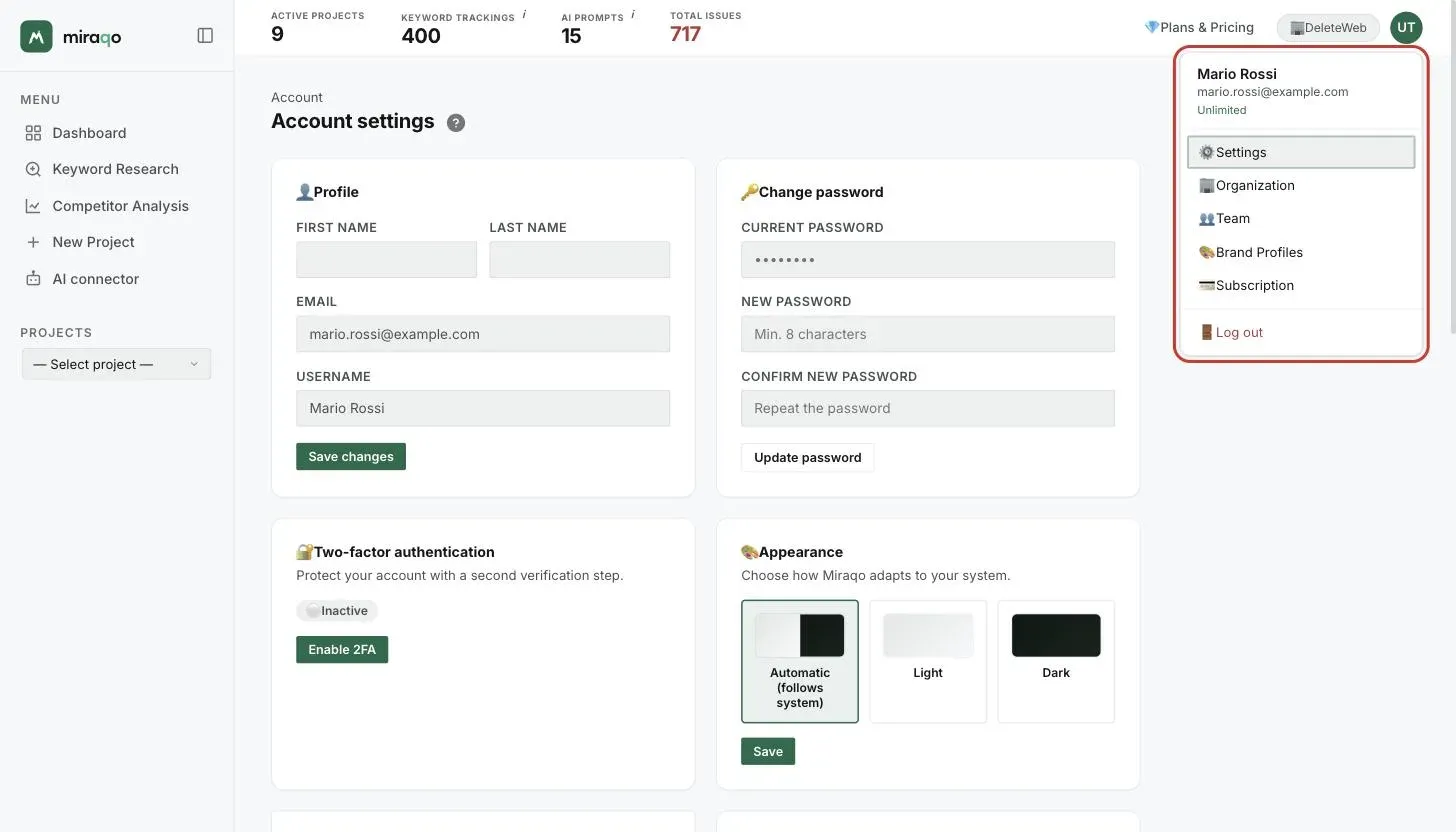
Task: Click the Update password button
Action: click(x=808, y=457)
